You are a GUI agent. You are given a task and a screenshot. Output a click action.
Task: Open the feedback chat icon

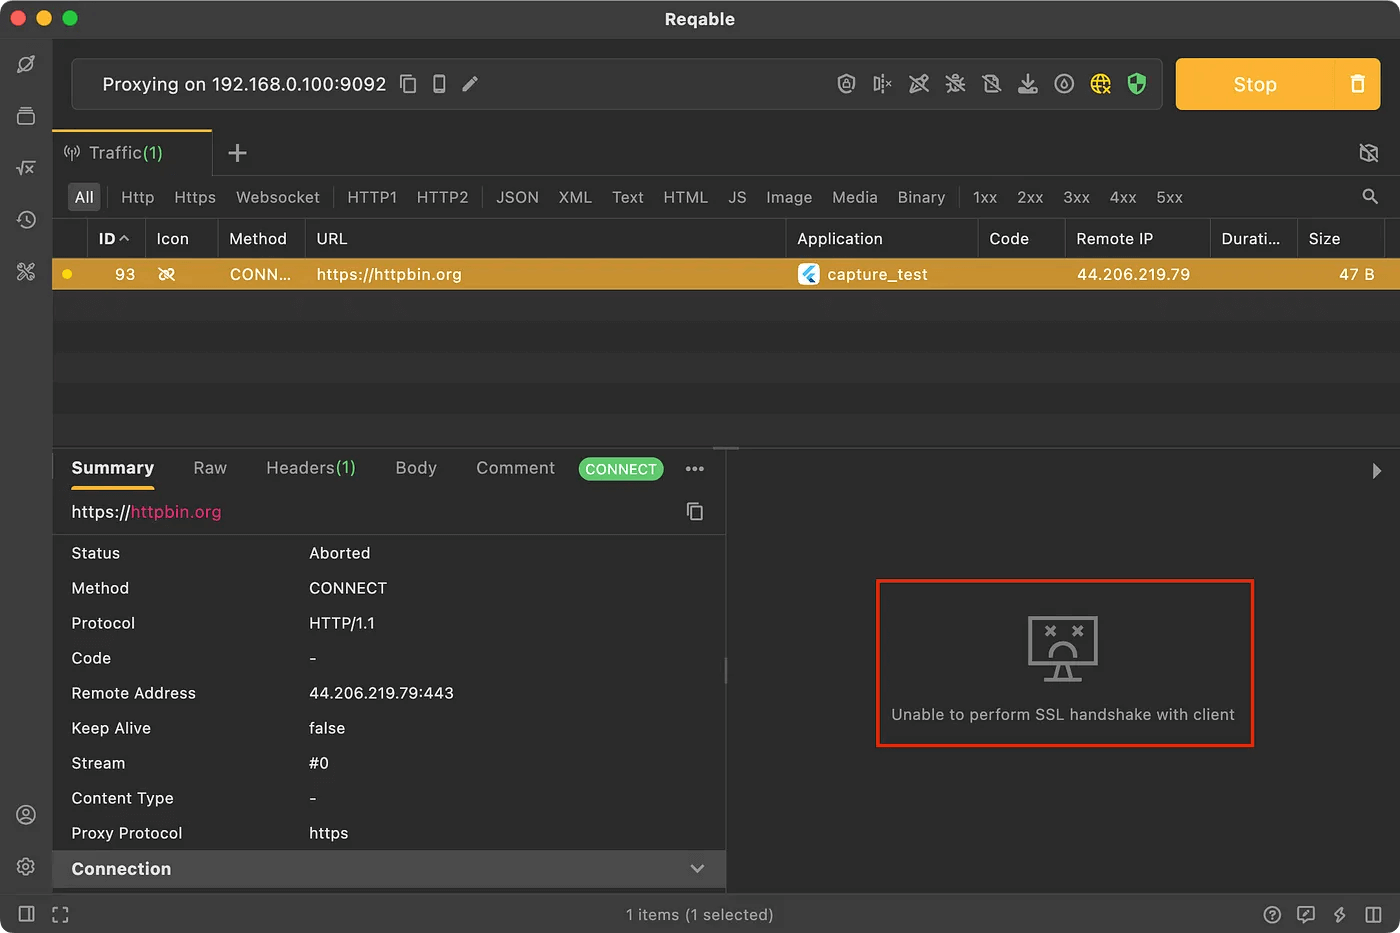click(x=1306, y=914)
